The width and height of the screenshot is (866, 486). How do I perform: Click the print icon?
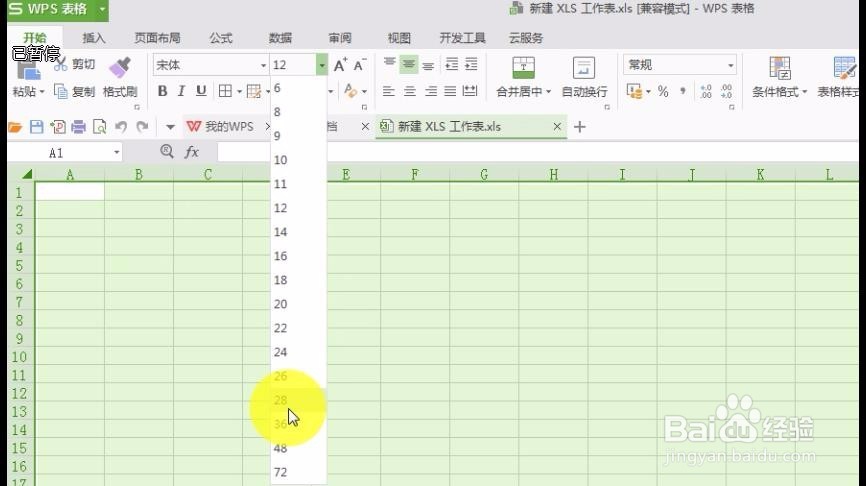click(x=78, y=127)
